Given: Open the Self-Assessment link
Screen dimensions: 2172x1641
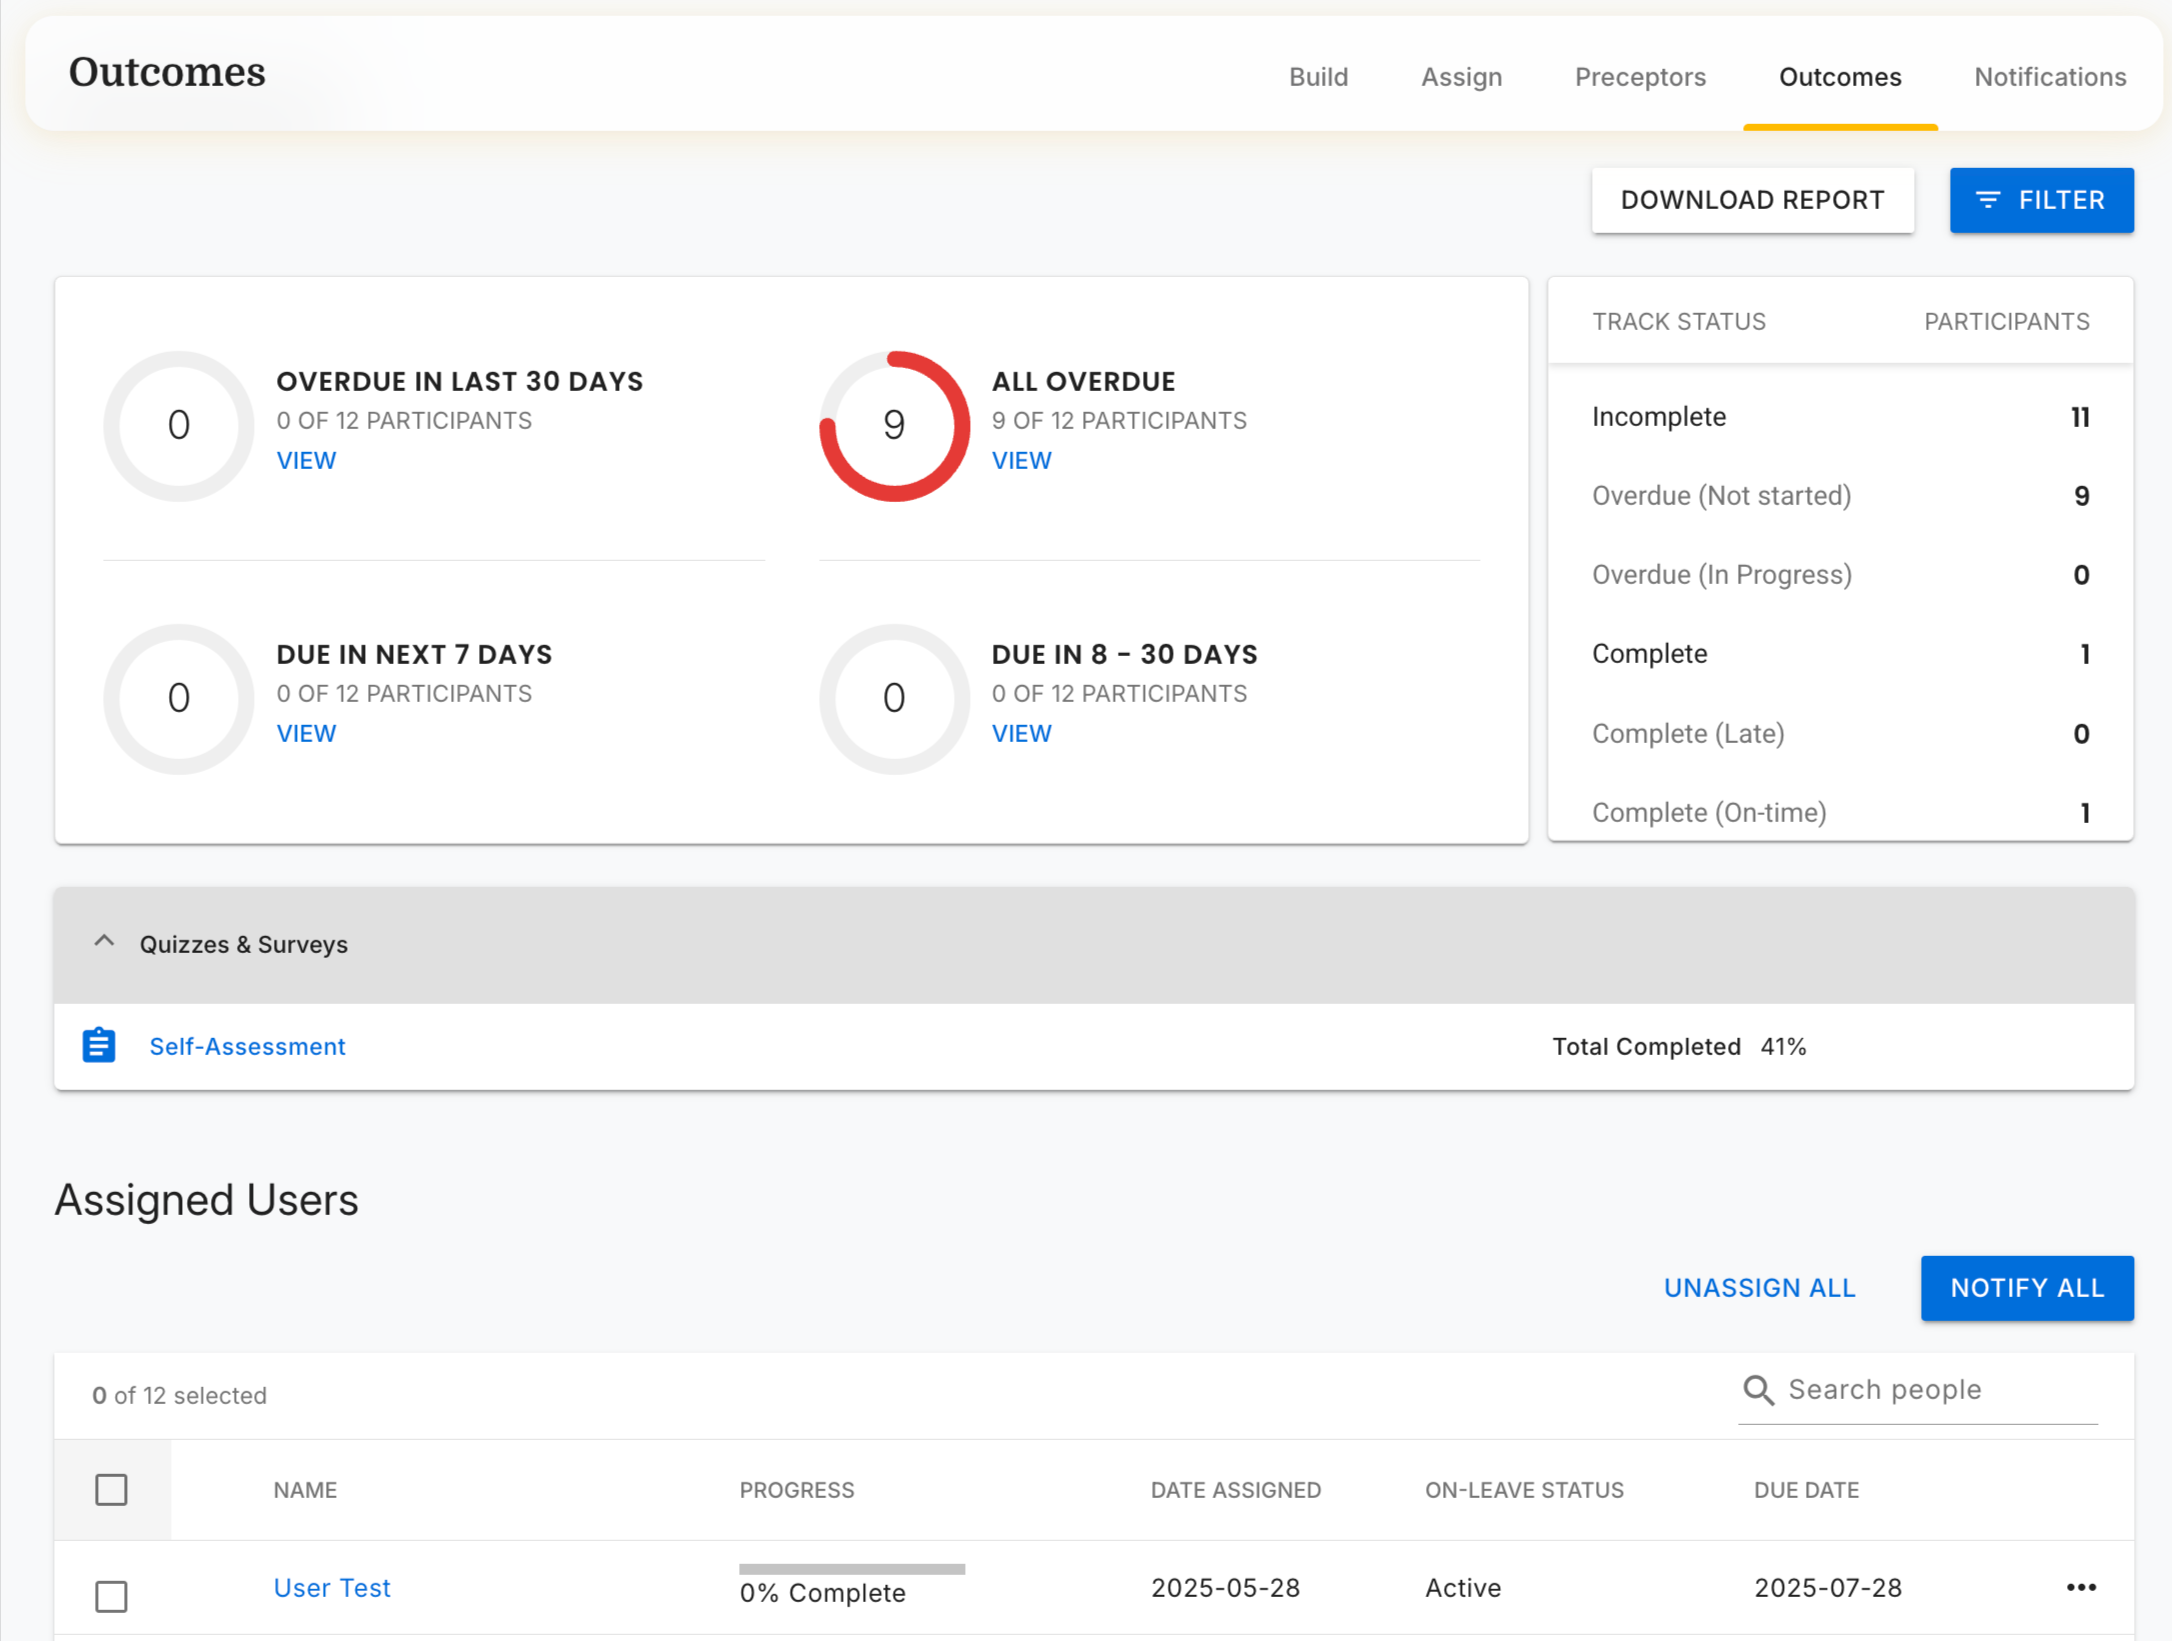Looking at the screenshot, I should point(247,1046).
